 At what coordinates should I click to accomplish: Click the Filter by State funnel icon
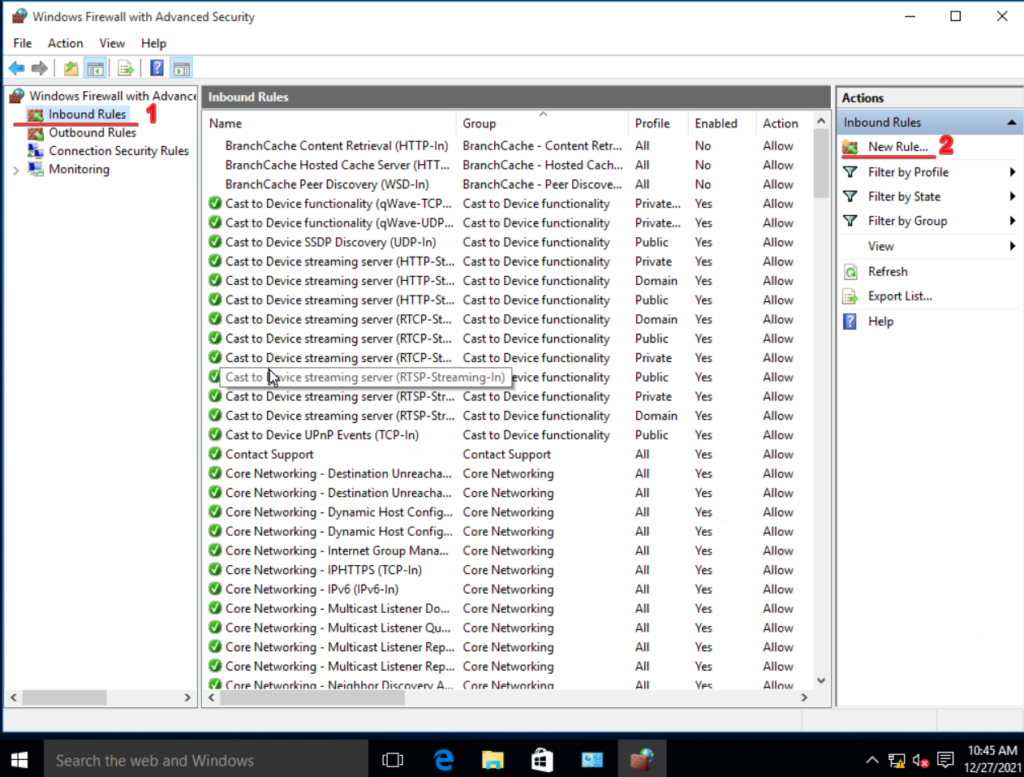pos(850,197)
